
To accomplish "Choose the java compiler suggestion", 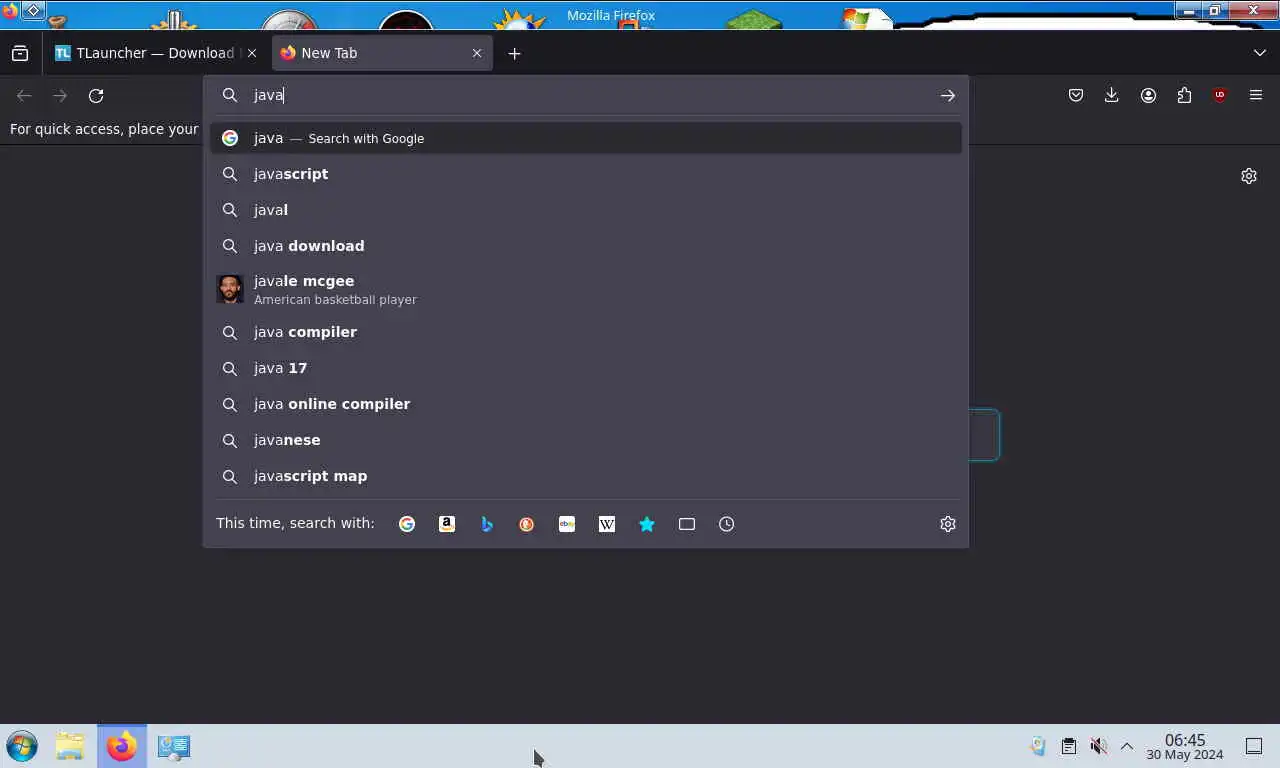I will [x=586, y=332].
